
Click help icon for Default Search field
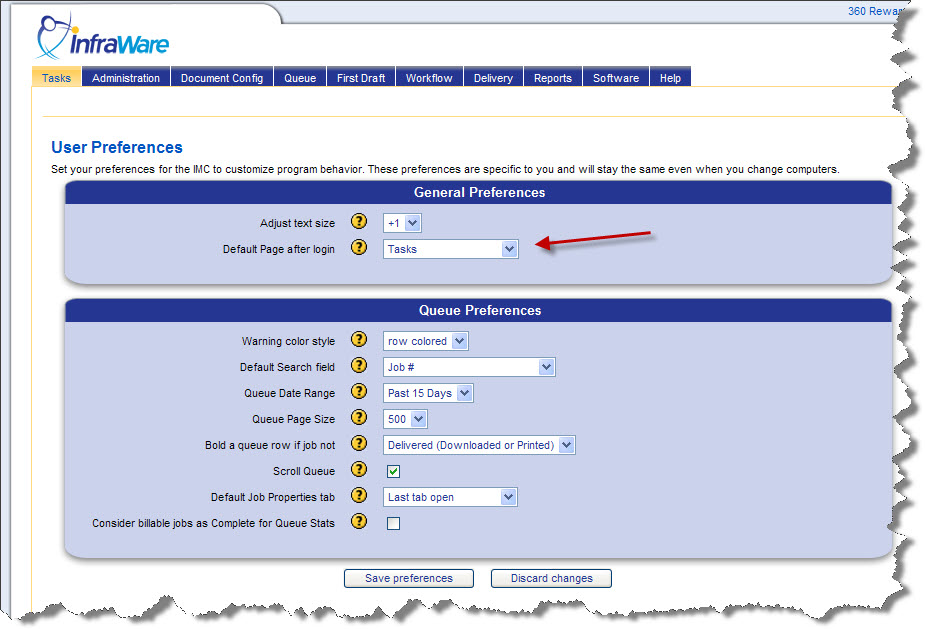359,367
